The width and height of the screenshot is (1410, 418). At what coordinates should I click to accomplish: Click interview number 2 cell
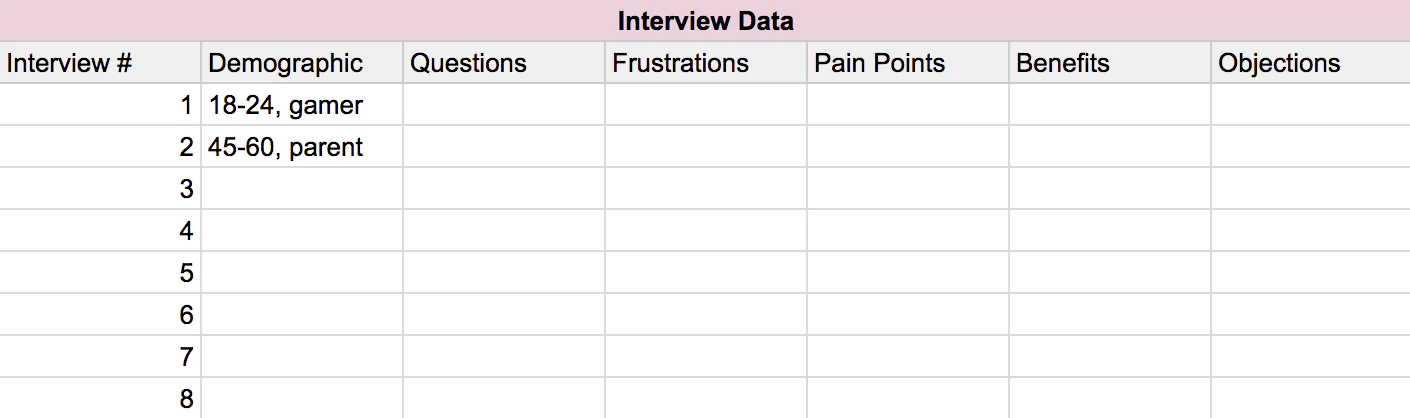click(100, 147)
